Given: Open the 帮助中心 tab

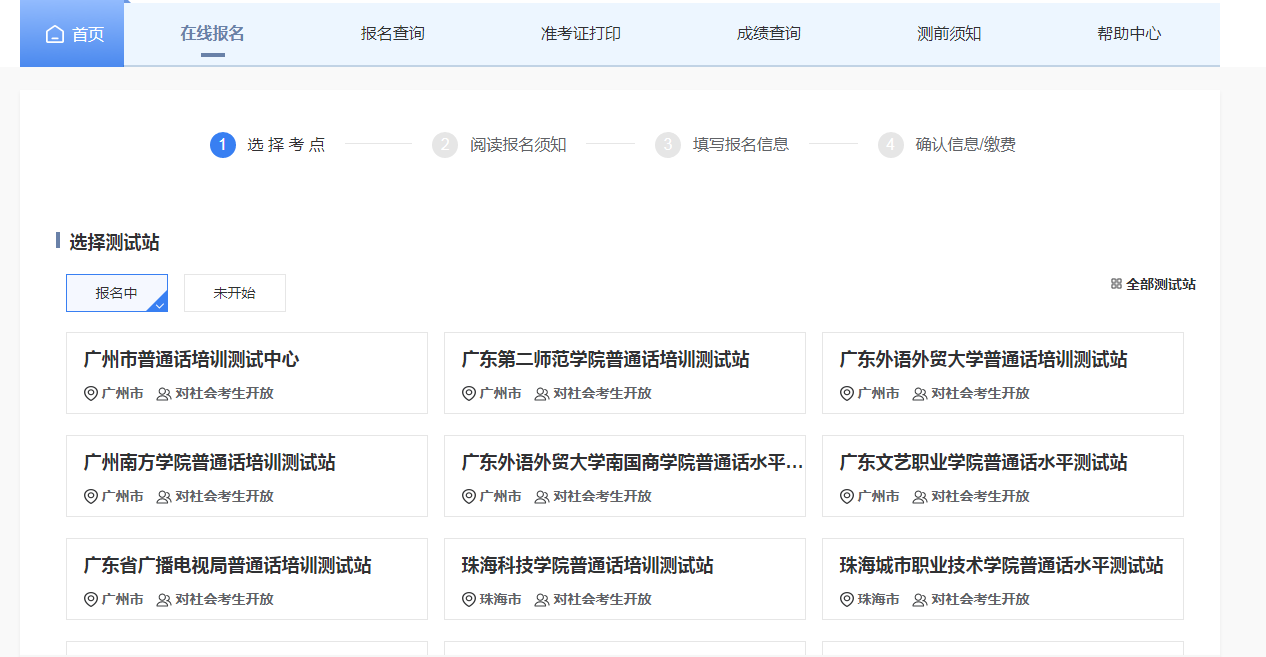Looking at the screenshot, I should (1129, 33).
